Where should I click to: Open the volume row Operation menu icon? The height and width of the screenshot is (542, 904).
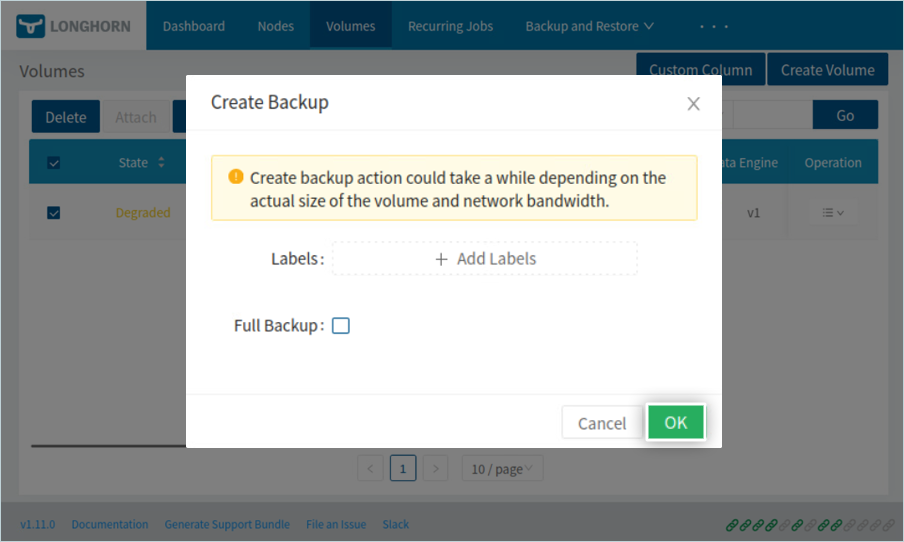pos(833,213)
